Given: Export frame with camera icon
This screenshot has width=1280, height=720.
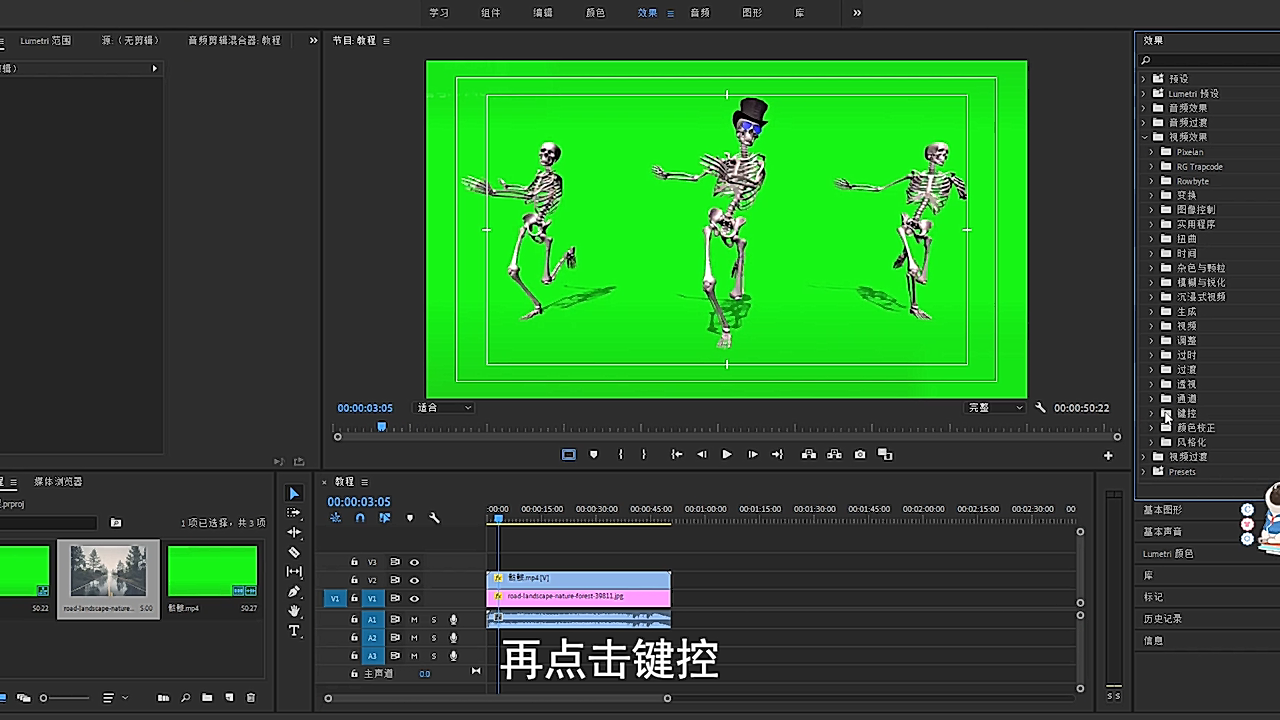Looking at the screenshot, I should pyautogui.click(x=860, y=454).
